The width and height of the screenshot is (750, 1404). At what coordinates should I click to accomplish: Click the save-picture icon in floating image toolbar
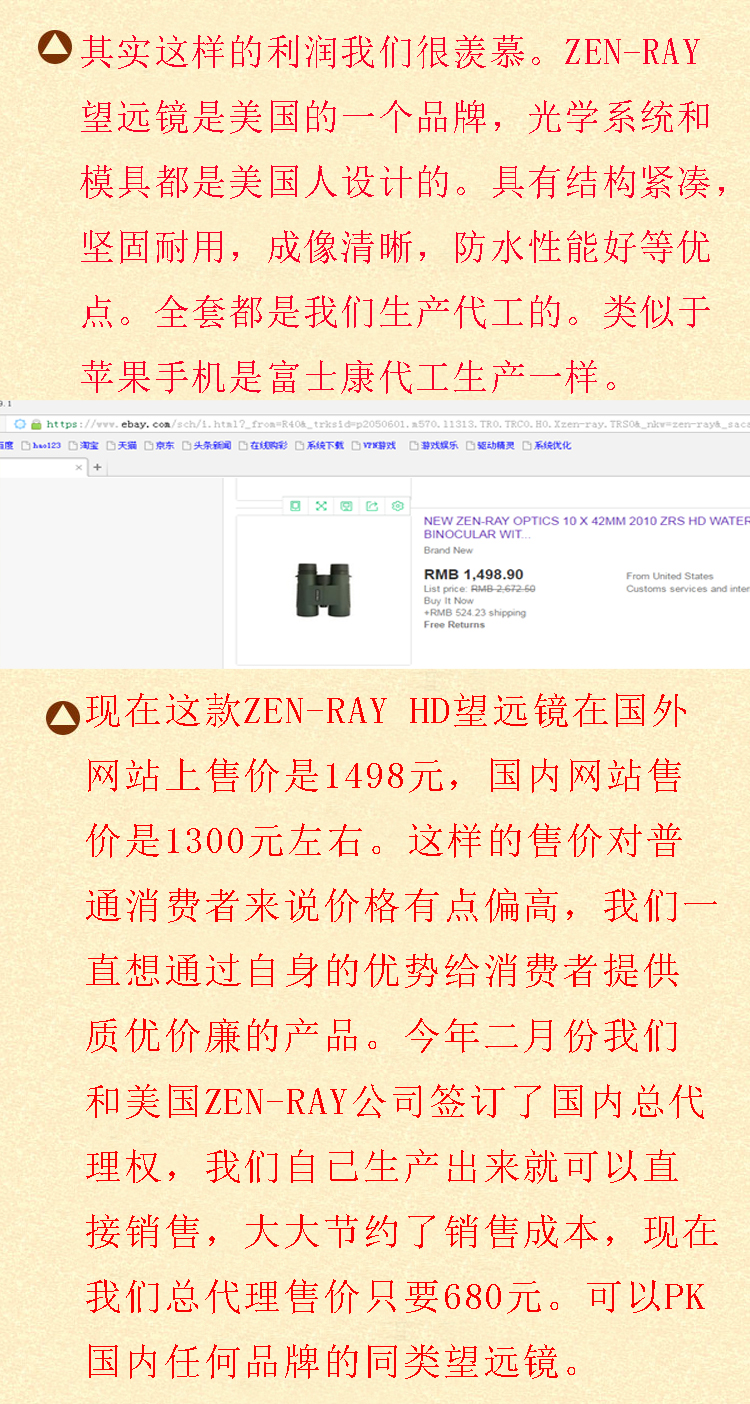tap(346, 506)
